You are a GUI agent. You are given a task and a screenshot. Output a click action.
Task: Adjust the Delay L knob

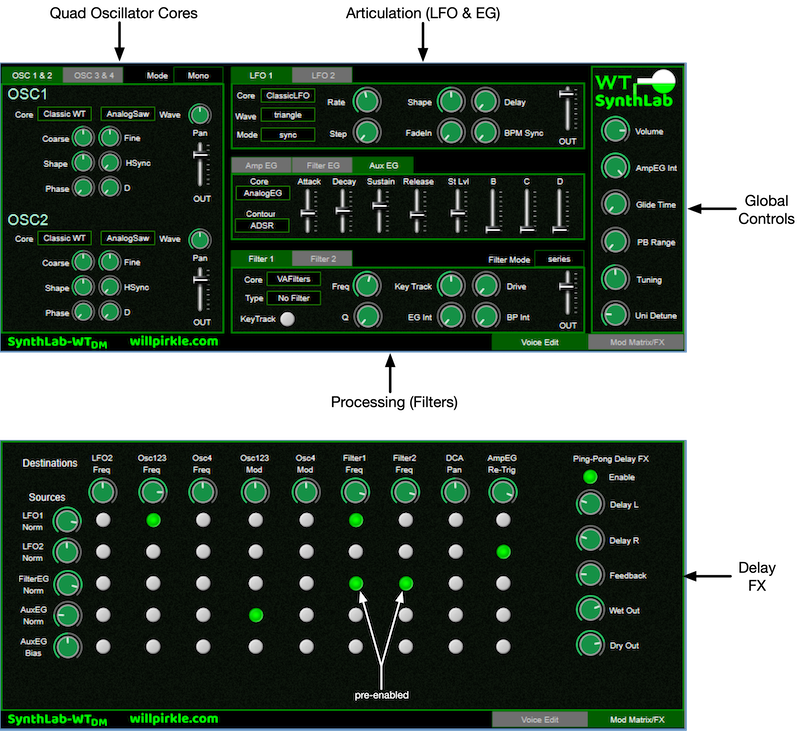(590, 504)
